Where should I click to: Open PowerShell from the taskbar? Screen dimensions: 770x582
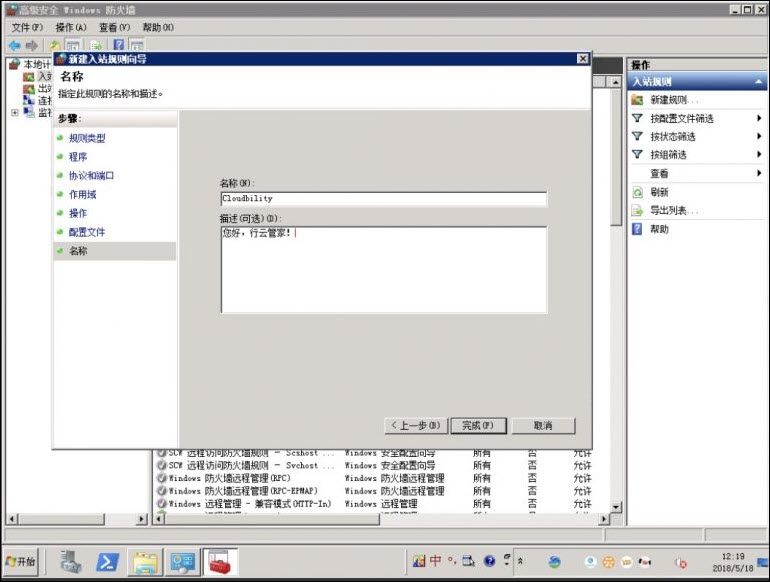coord(108,562)
